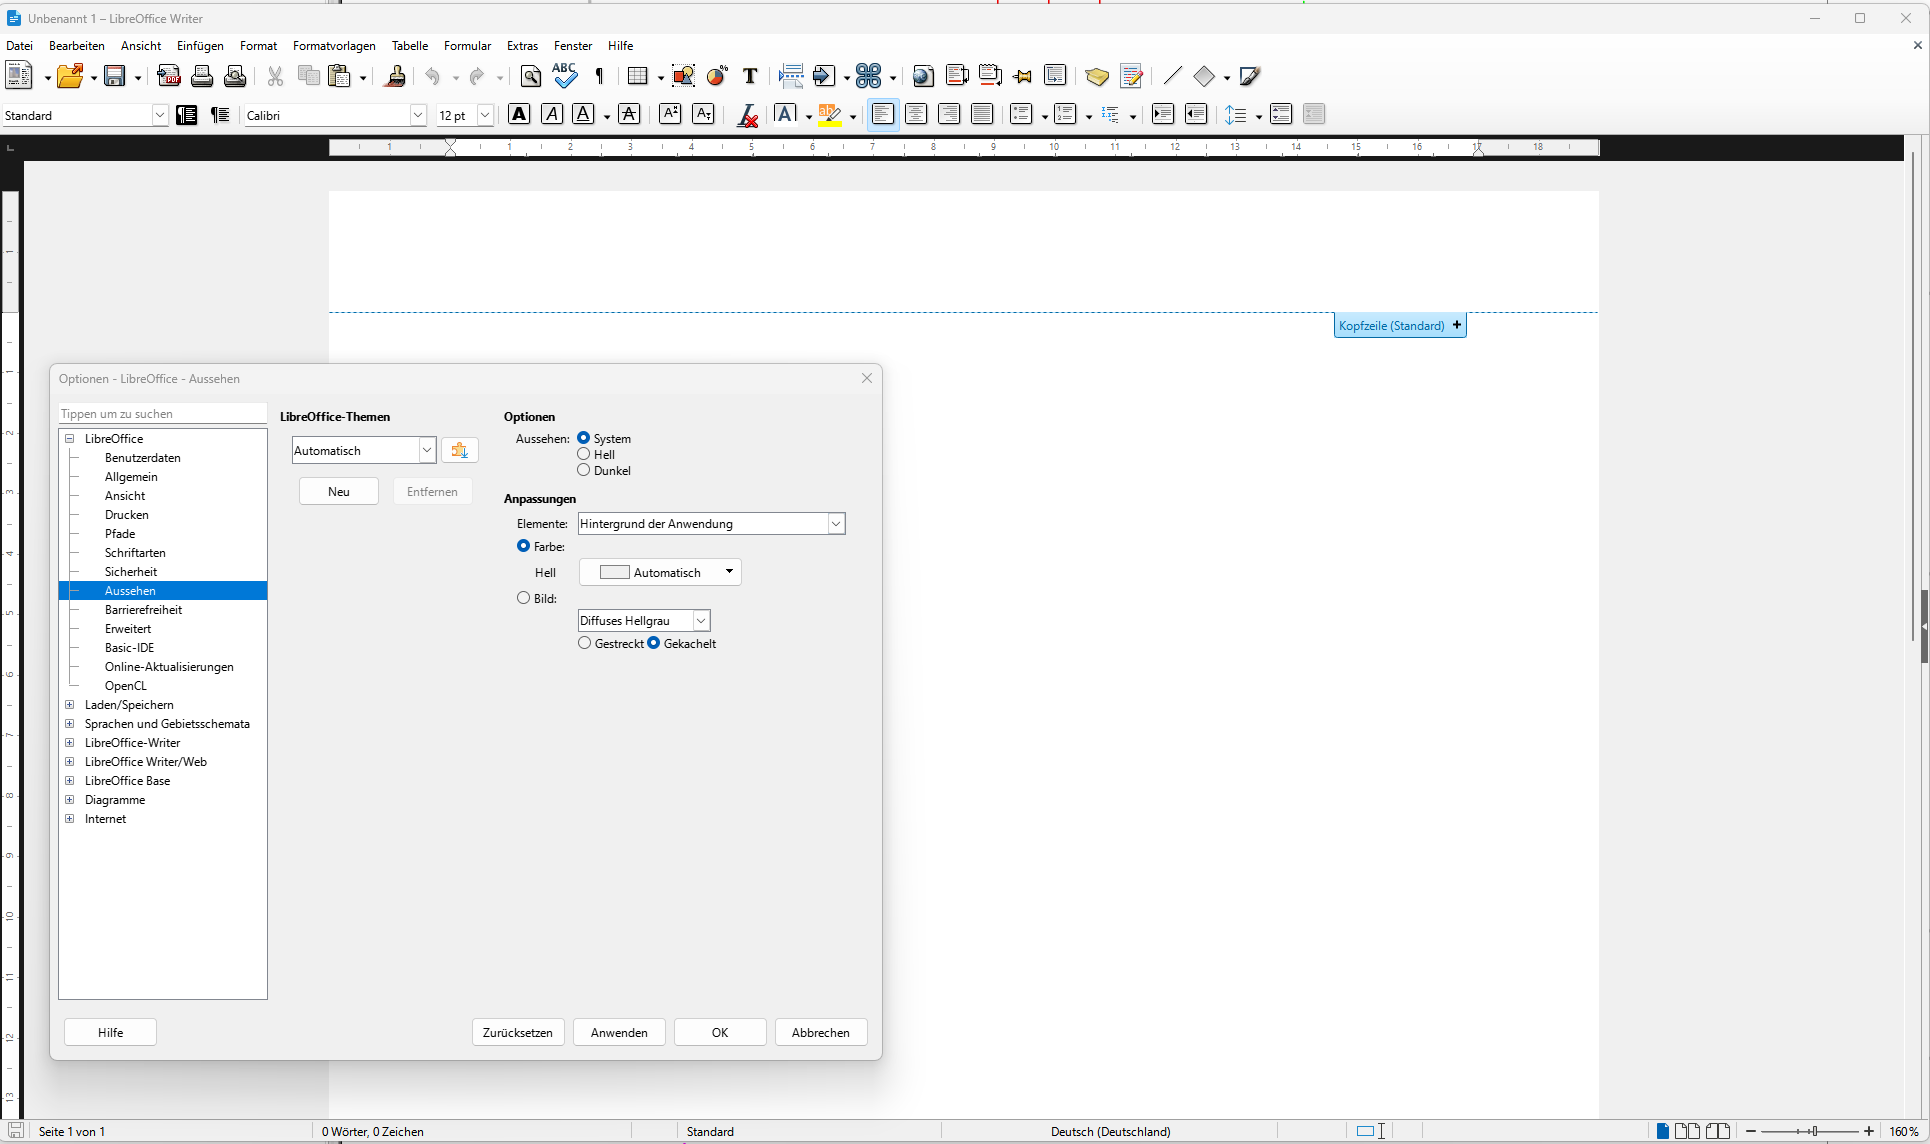Select the Dunkel appearance radio button

(584, 470)
